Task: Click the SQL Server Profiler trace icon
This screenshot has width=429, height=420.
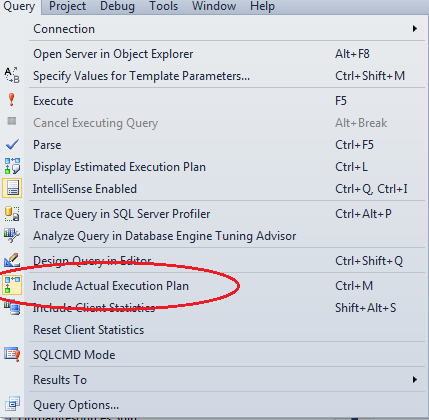Action: [x=12, y=214]
